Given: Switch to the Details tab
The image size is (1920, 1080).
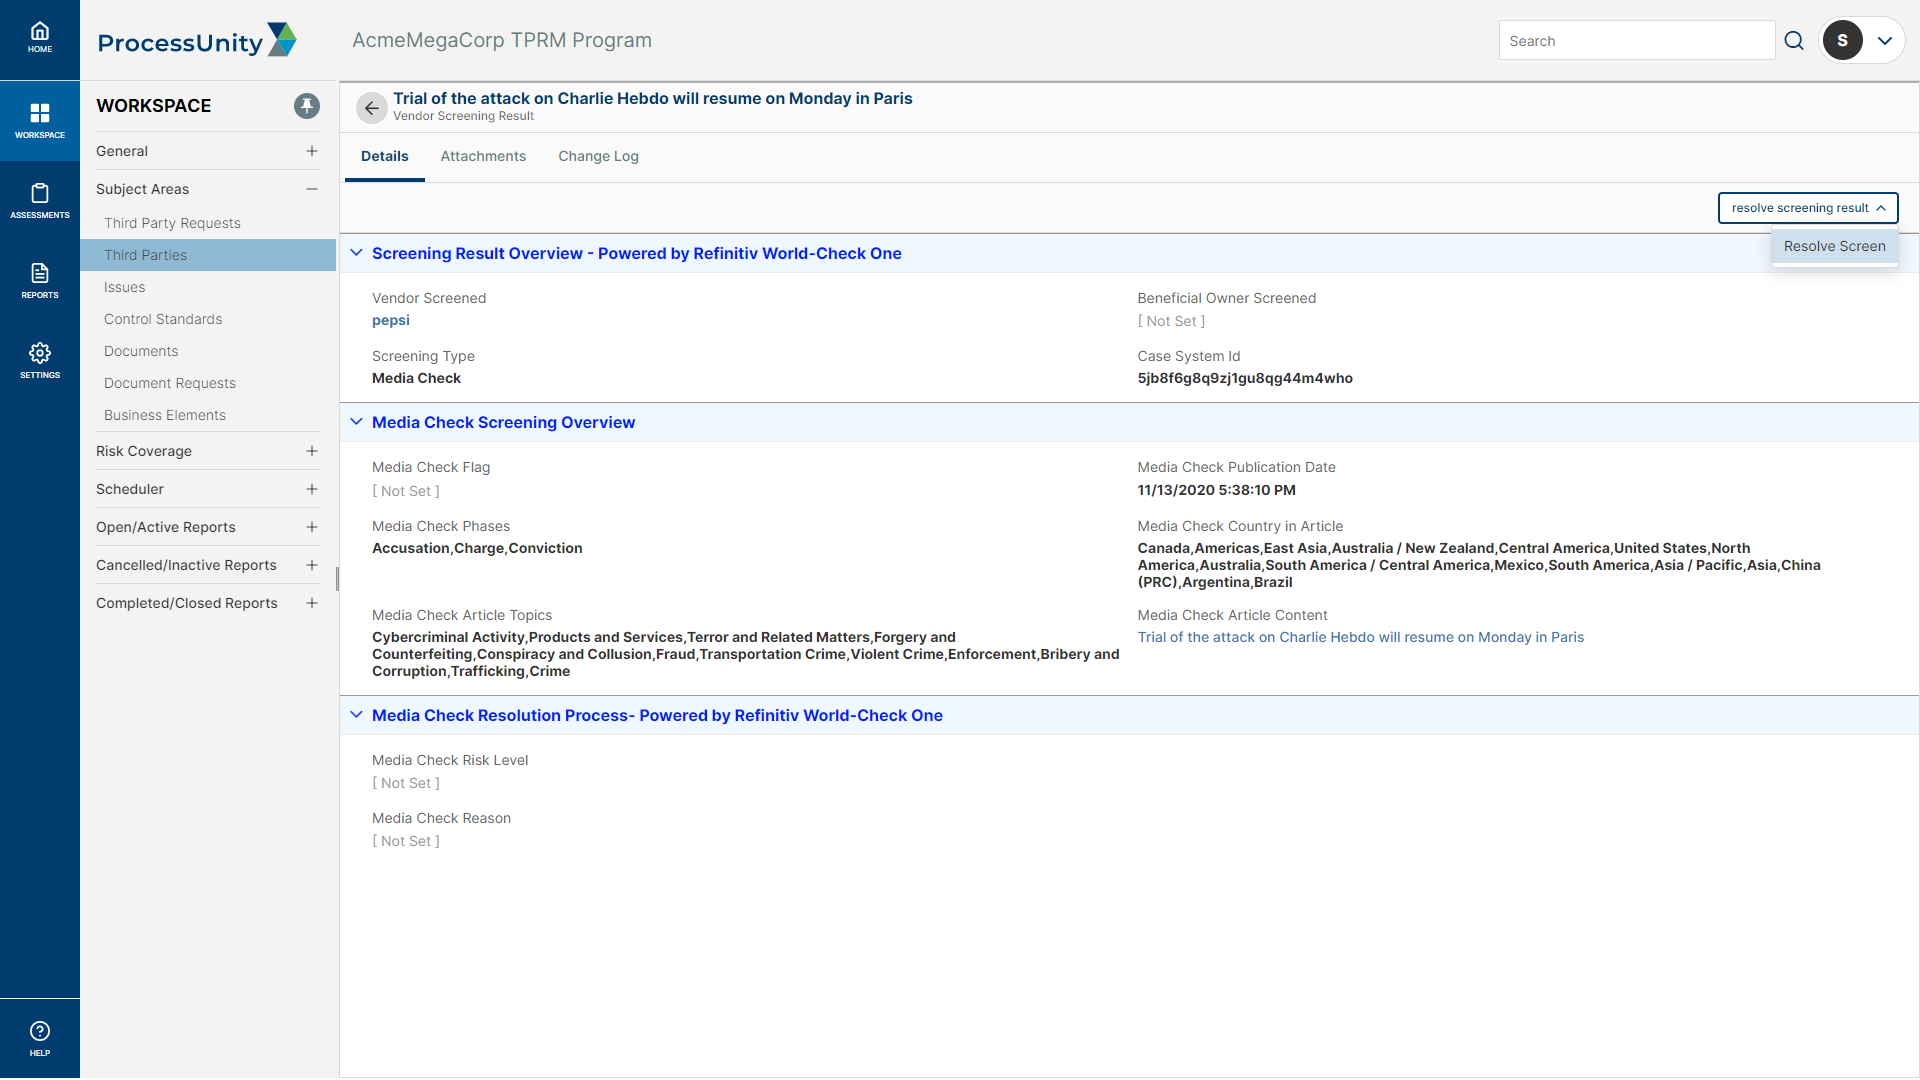Looking at the screenshot, I should (x=385, y=156).
